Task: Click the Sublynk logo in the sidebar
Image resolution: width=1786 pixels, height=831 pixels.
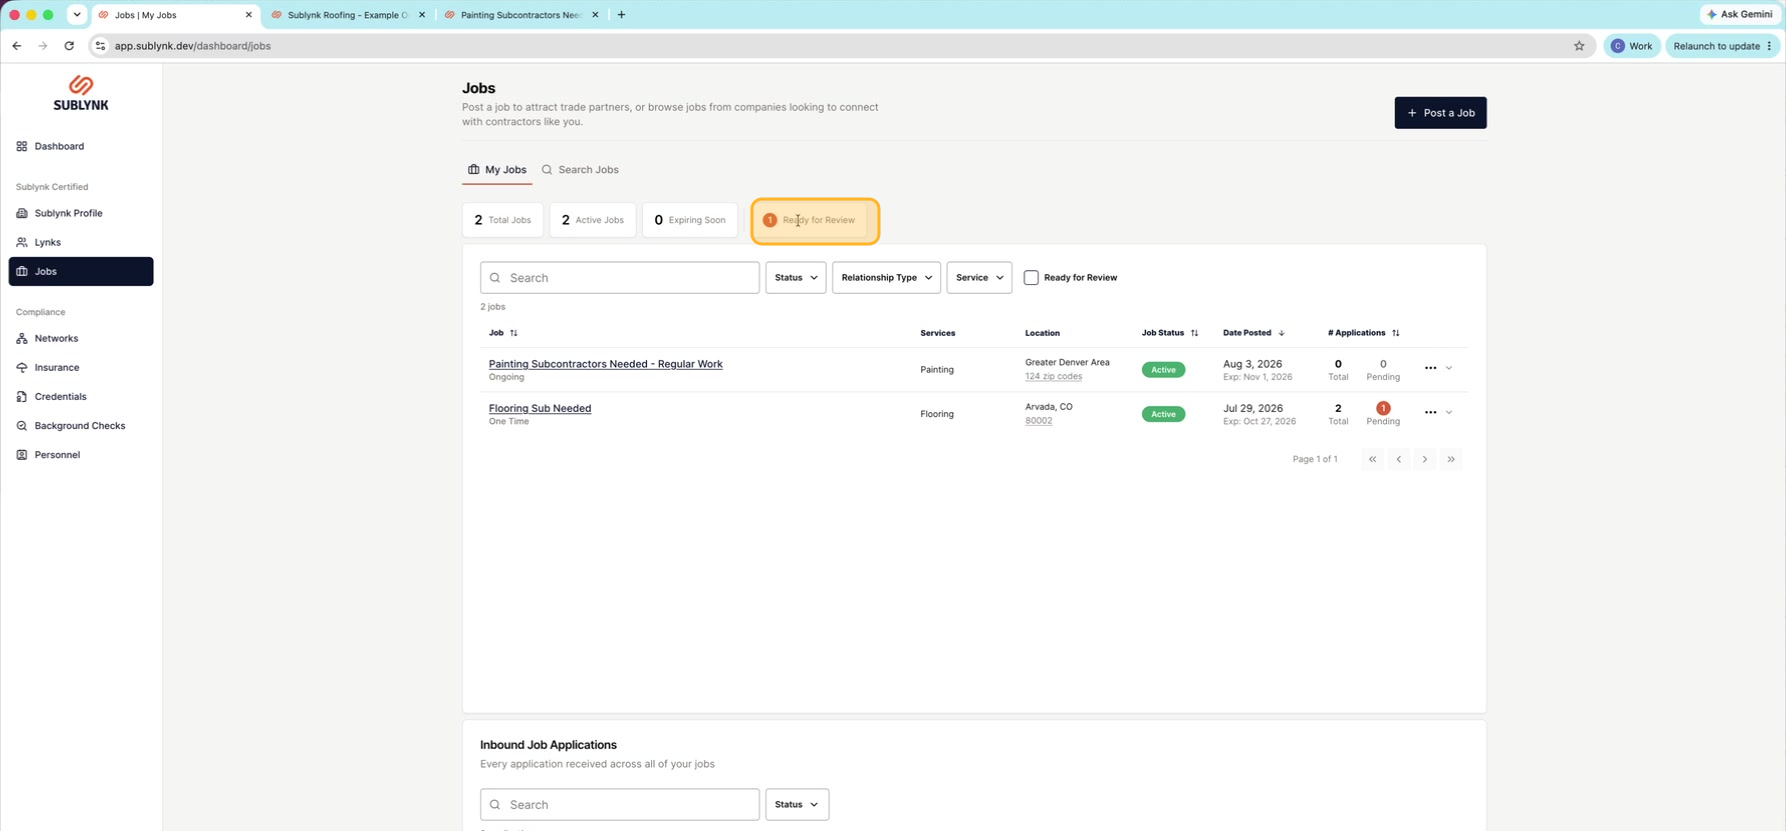Action: (81, 93)
